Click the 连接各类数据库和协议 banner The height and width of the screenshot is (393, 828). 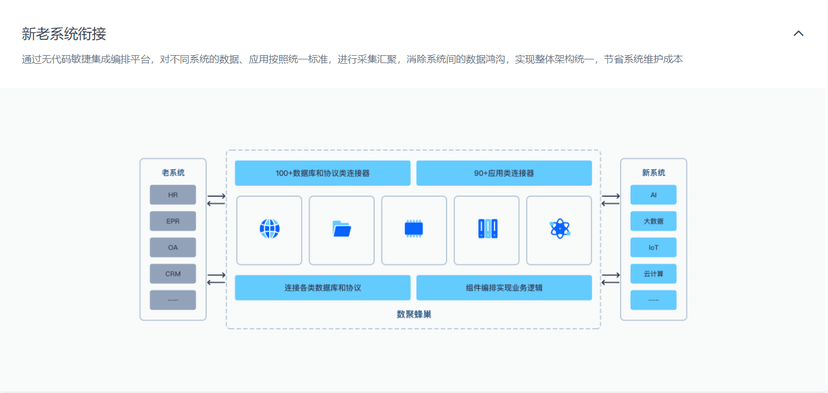tap(323, 288)
